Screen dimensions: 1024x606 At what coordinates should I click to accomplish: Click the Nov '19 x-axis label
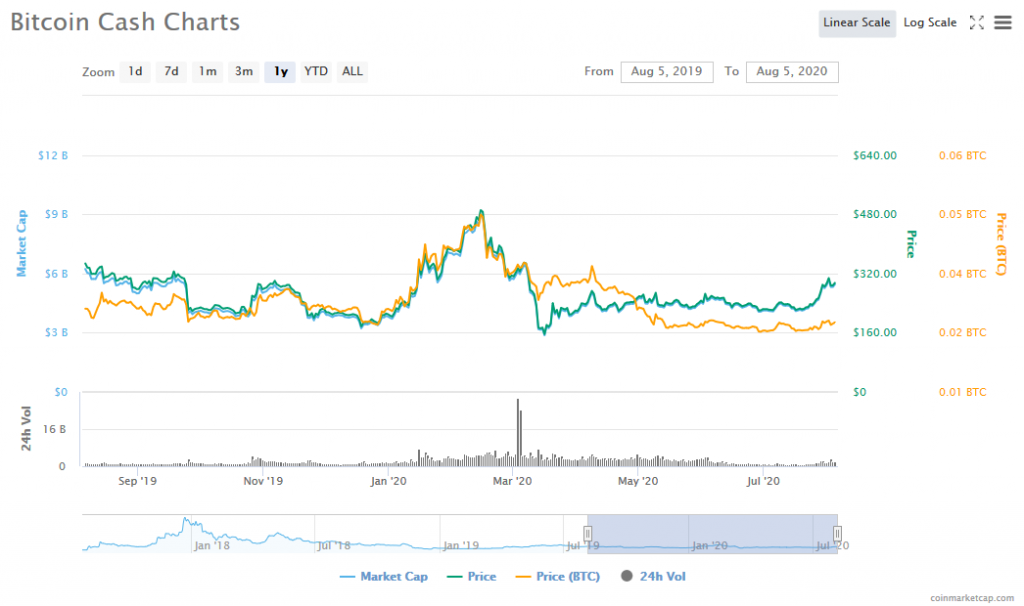[263, 481]
